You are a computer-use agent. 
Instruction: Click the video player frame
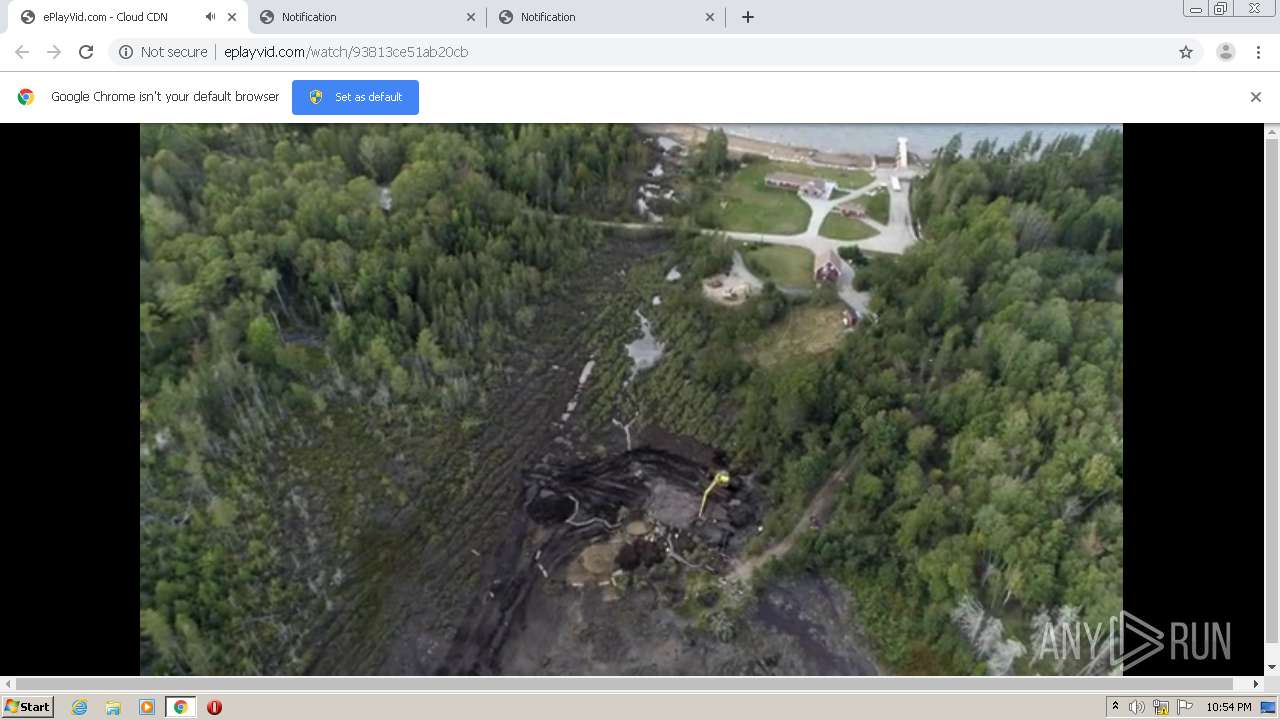pos(631,400)
